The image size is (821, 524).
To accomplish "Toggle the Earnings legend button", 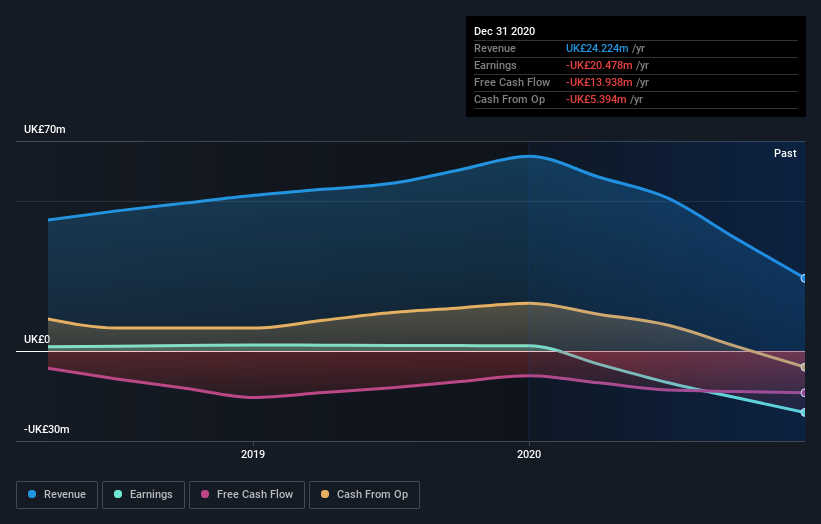I will click(143, 495).
